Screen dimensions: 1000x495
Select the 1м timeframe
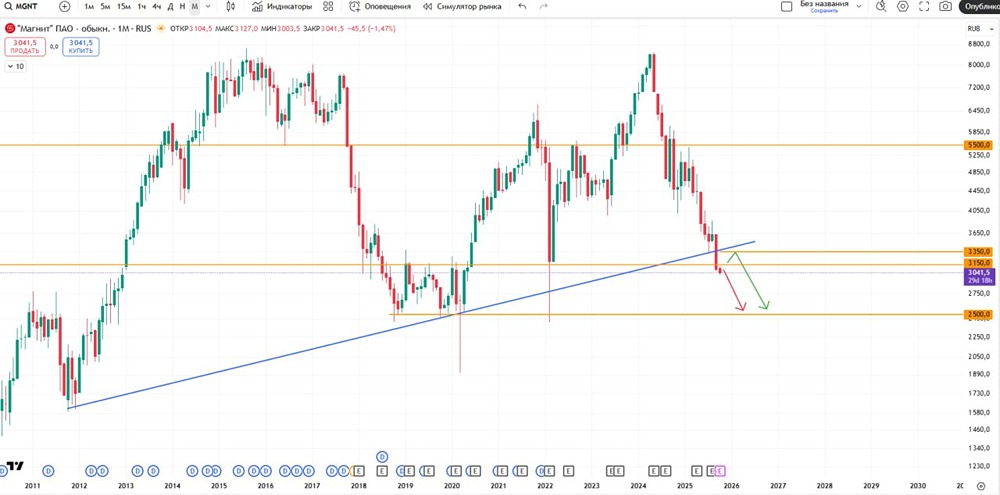89,6
